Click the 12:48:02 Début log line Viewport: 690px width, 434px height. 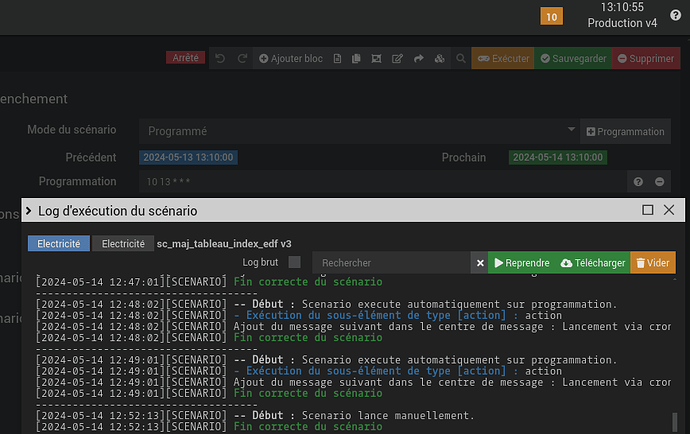(327, 304)
